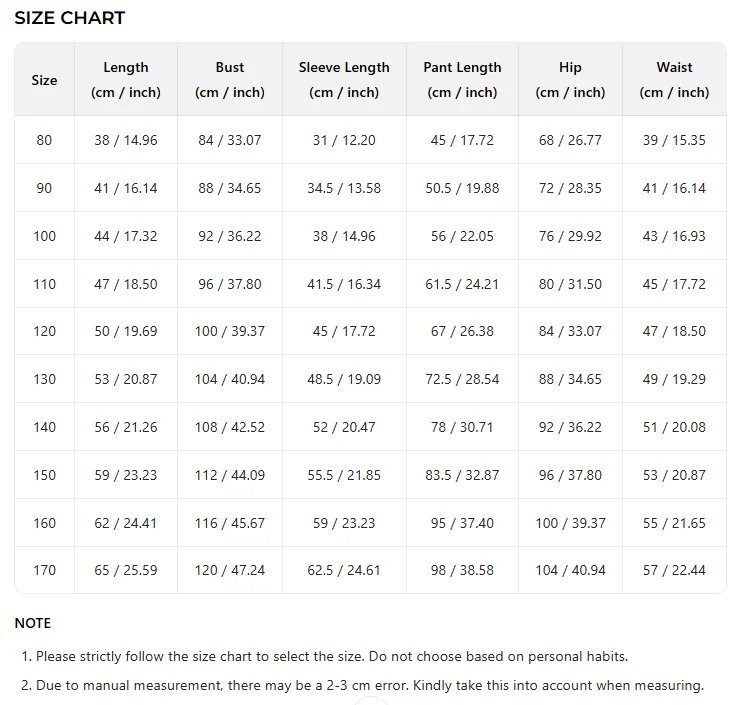Select the waist value 57 / 22.44
Image resolution: width=743 pixels, height=705 pixels.
(674, 570)
